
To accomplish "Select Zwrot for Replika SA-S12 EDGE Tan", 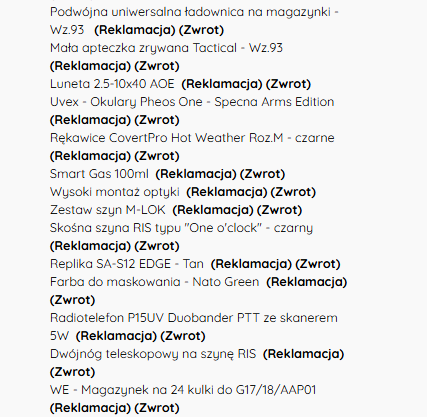I will (318, 264).
